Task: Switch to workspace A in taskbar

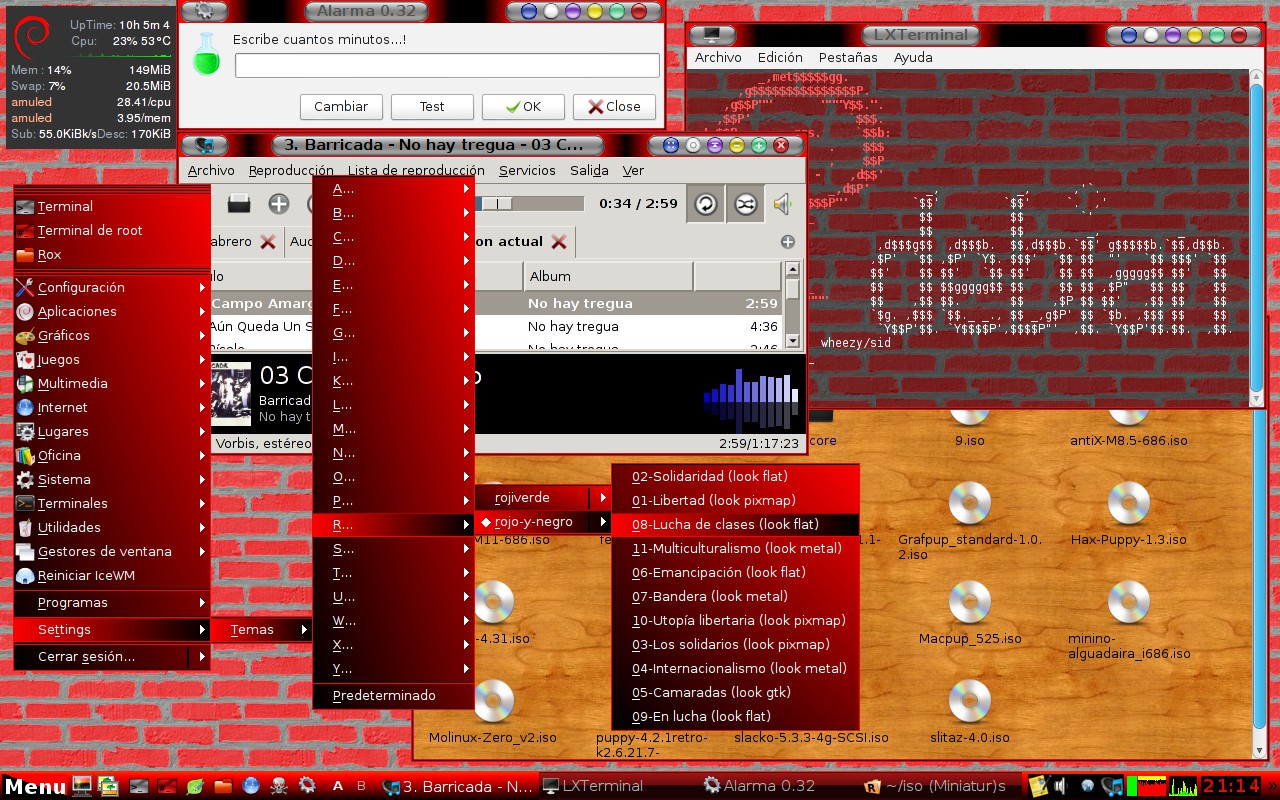Action: [339, 786]
